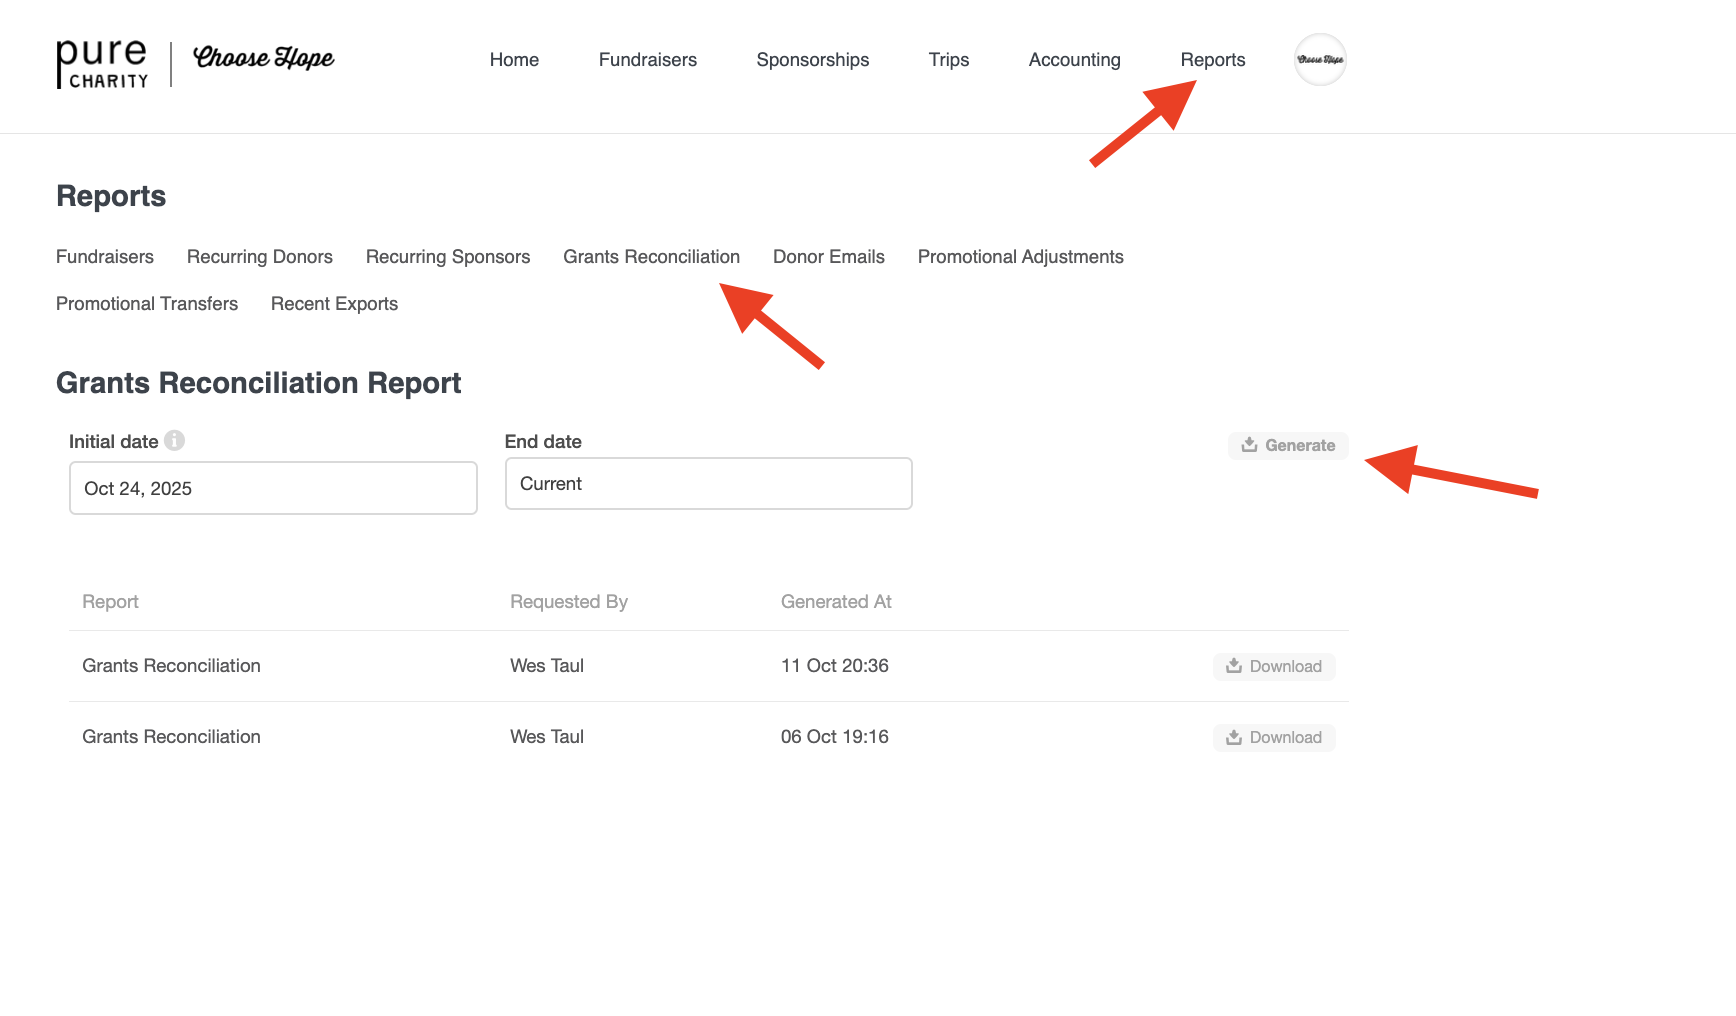Open the Promotional Adjustments report tab

(1020, 257)
